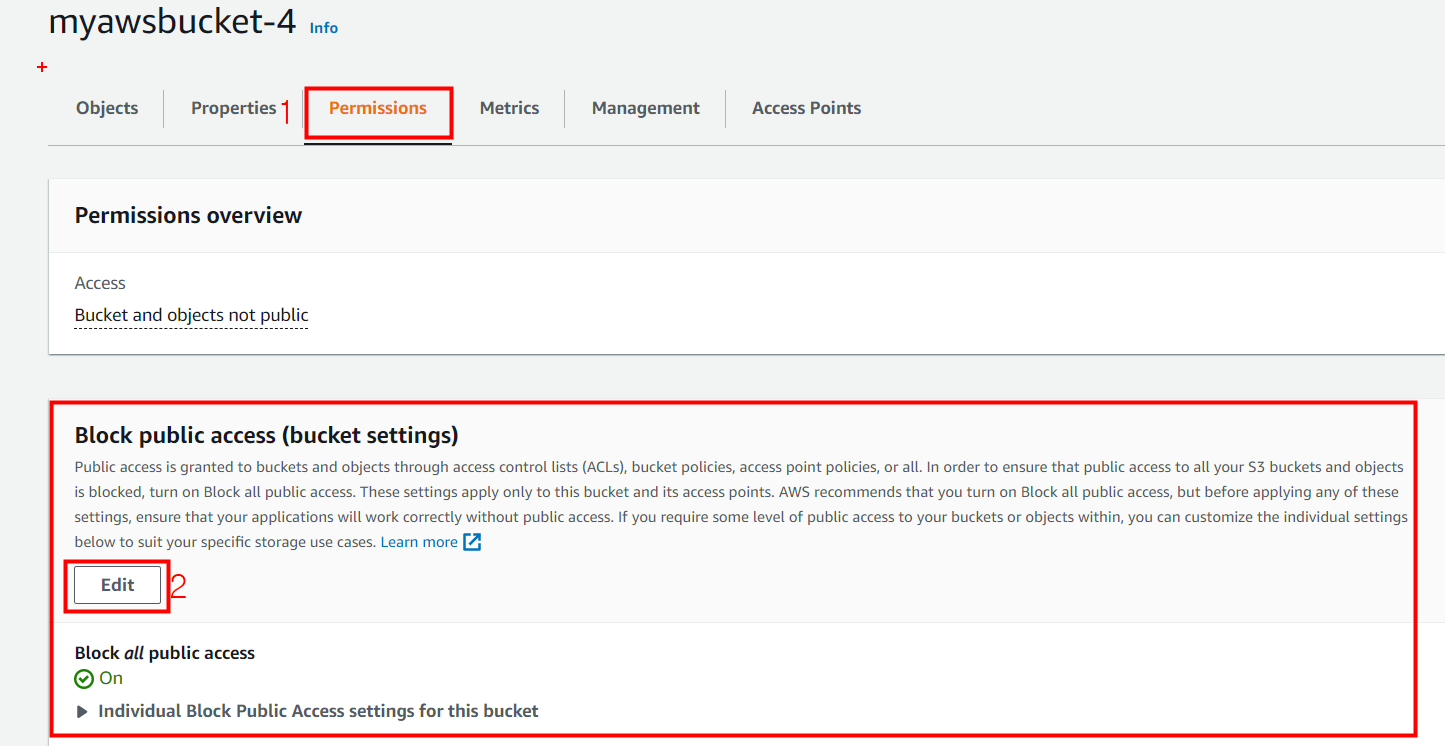
Task: Click the green On check icon
Action: 84,679
